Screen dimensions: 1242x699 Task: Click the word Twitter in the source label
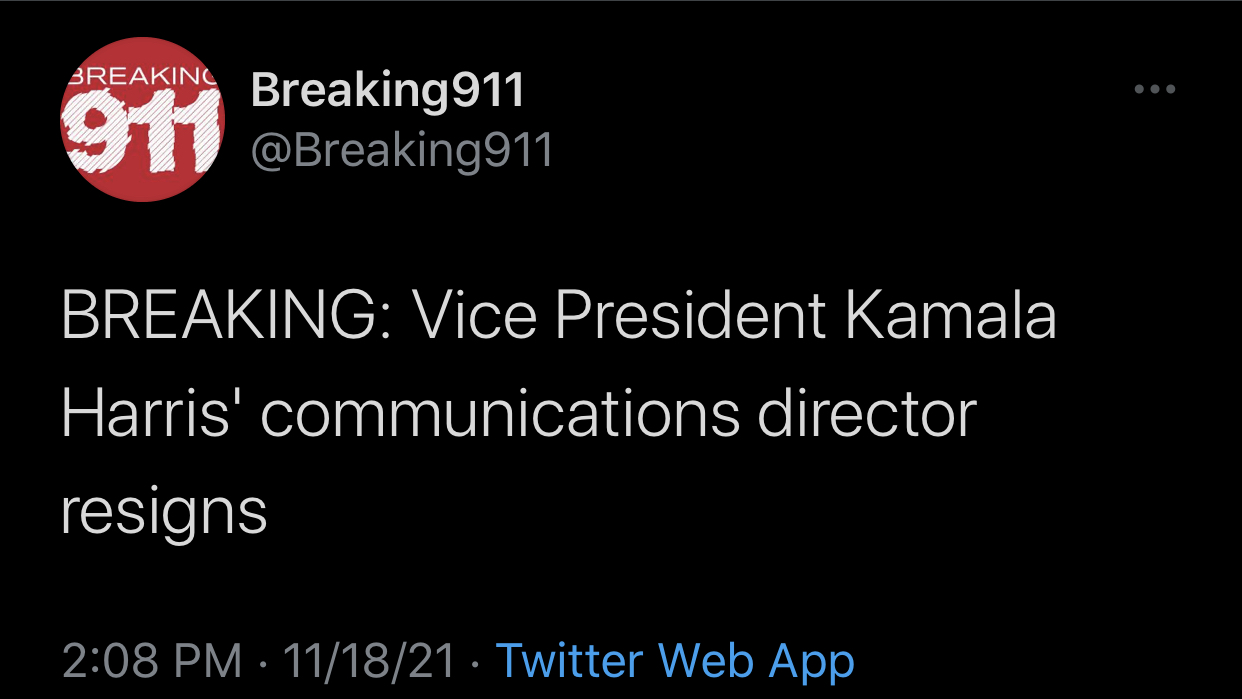click(x=568, y=661)
